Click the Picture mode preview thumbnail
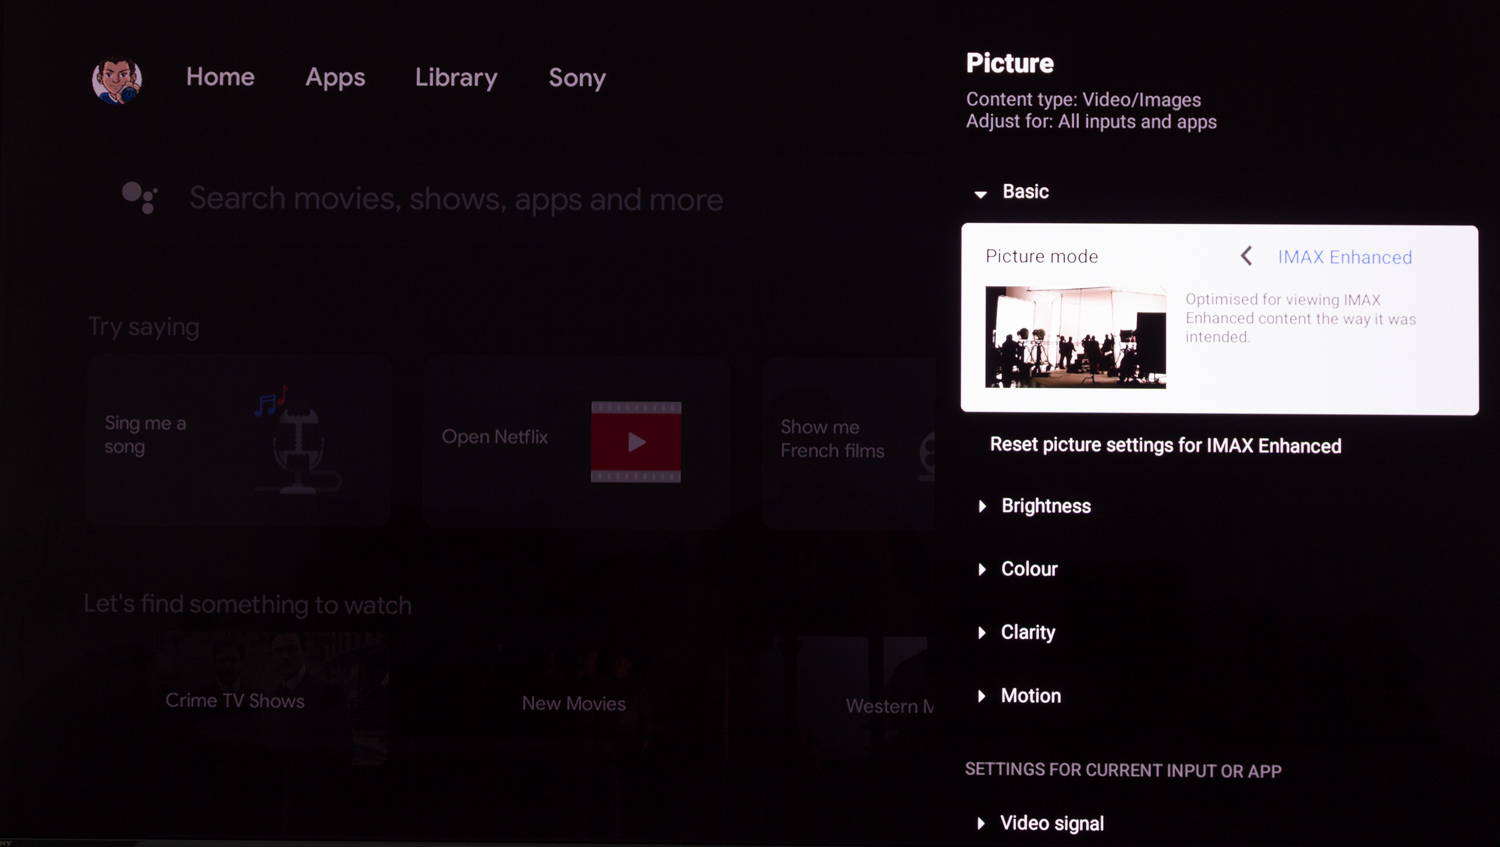Screen dimensions: 1500x847 pyautogui.click(x=1075, y=337)
